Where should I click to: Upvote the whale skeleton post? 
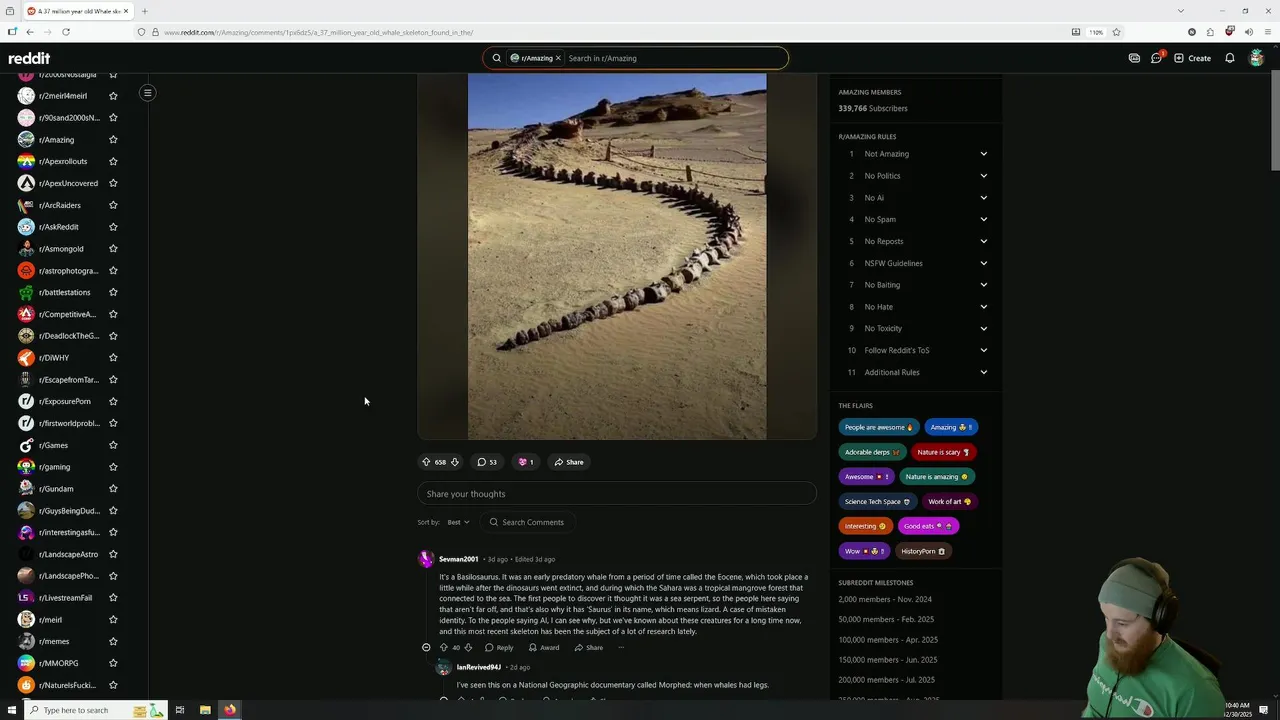426,462
